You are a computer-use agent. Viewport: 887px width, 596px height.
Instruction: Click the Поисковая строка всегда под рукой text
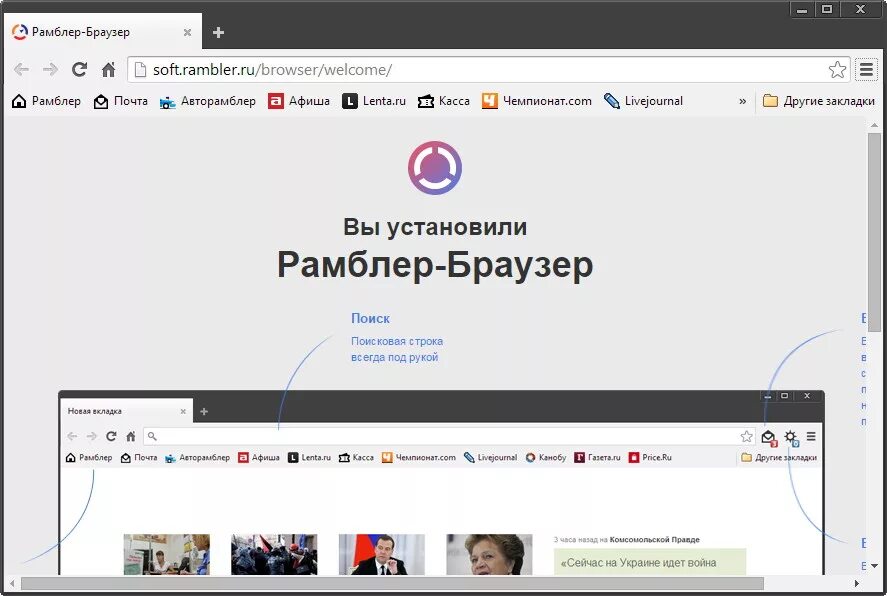(397, 349)
